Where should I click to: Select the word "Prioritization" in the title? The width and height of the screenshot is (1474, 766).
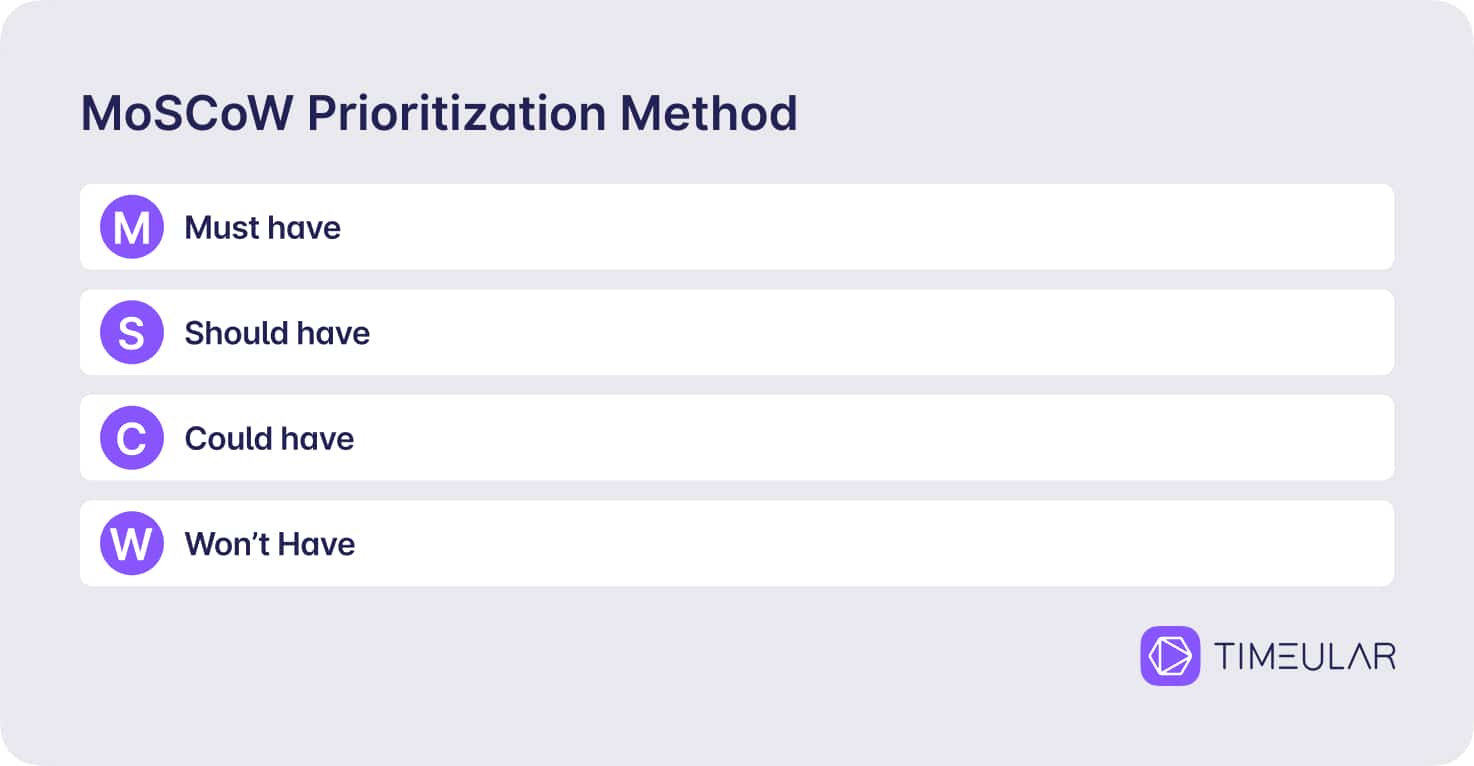coord(457,114)
